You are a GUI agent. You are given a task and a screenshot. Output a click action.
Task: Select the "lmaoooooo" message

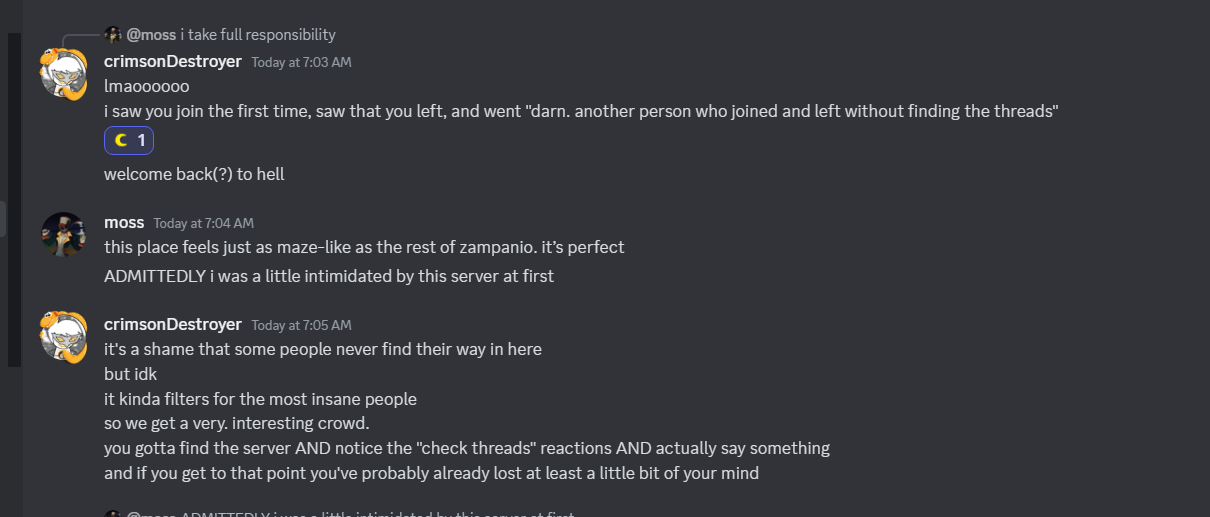(147, 86)
